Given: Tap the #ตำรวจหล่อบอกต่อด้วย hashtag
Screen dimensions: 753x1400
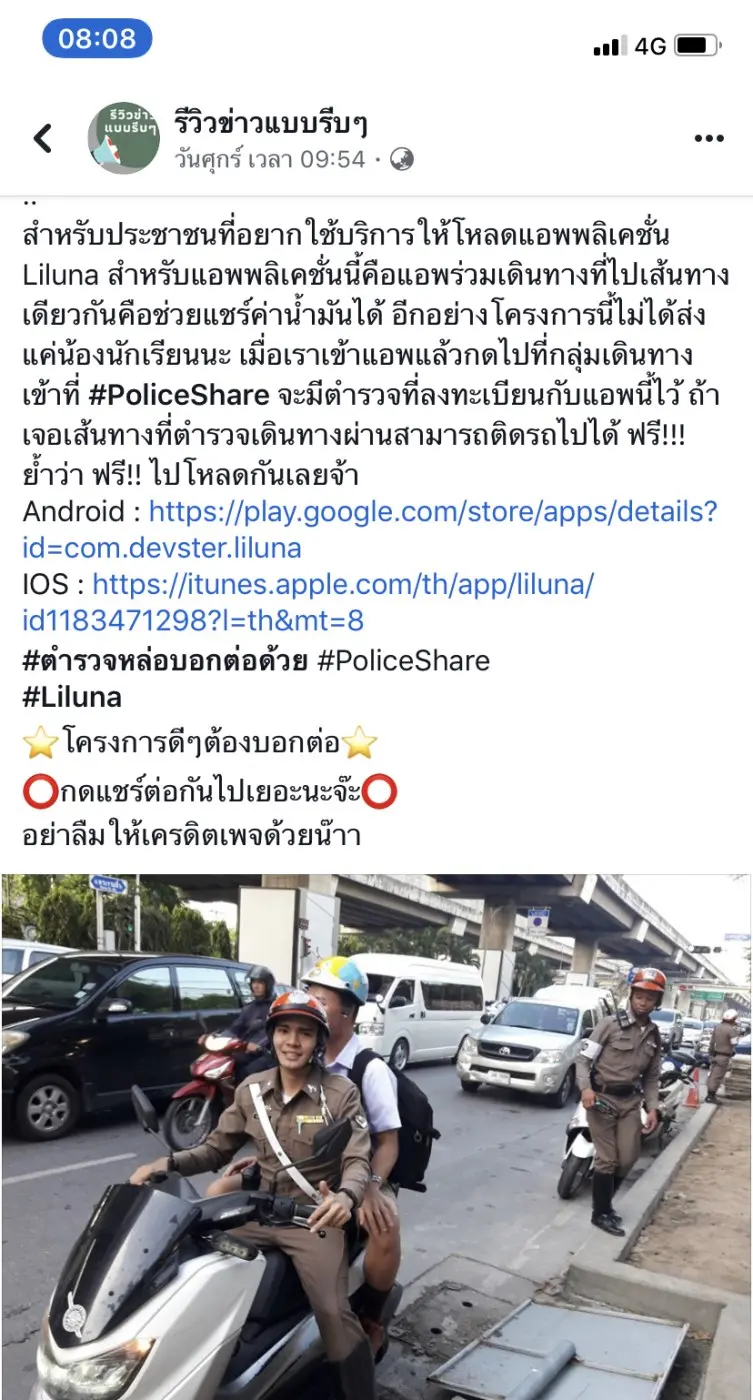Looking at the screenshot, I should (x=165, y=660).
